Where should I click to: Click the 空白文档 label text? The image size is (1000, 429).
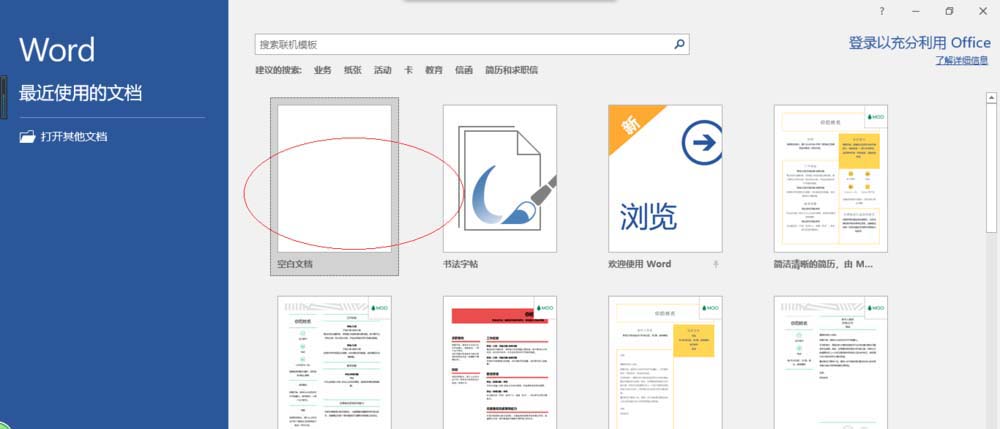pos(295,264)
